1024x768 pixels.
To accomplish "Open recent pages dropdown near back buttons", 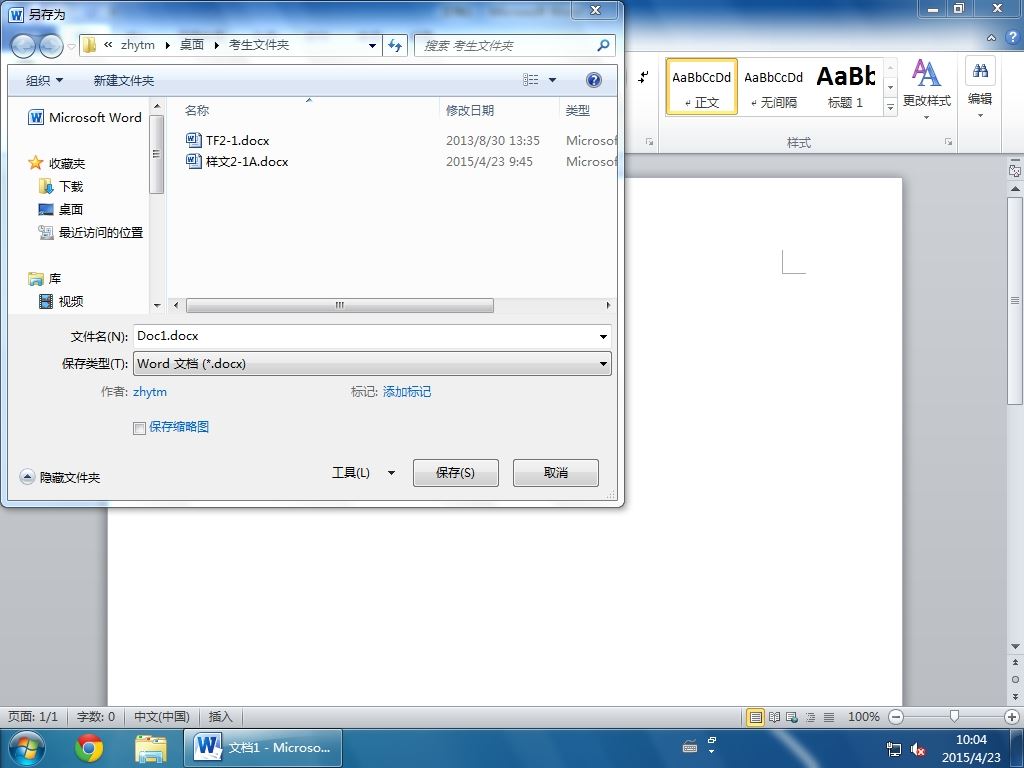I will click(71, 46).
